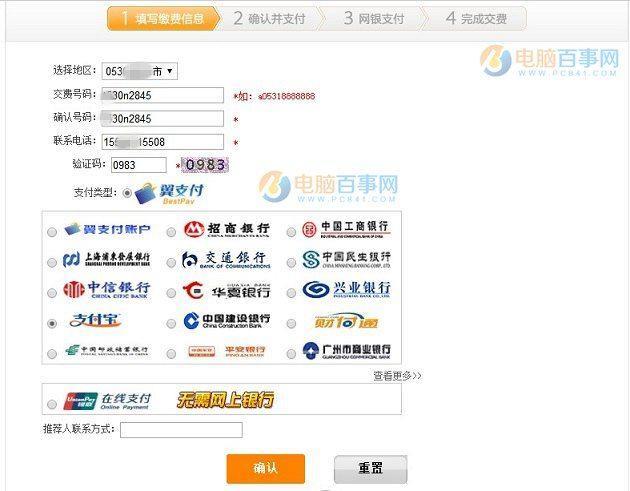The height and width of the screenshot is (491, 630).
Task: Go to step 1 填写缴费信息 tab
Action: (x=163, y=18)
